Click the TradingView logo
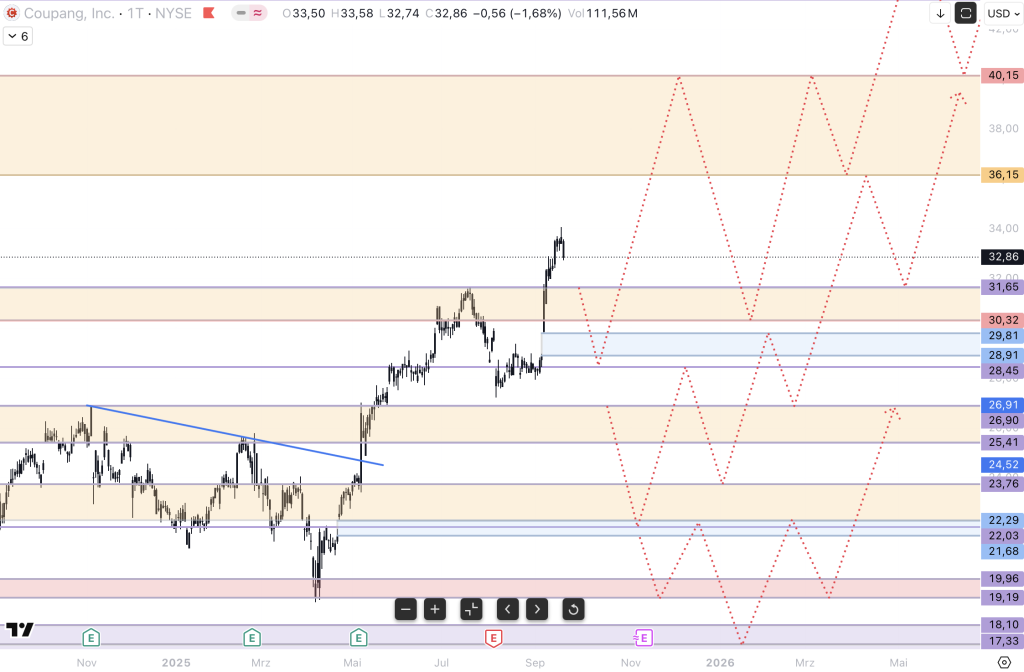The height and width of the screenshot is (672, 1024). tap(20, 630)
